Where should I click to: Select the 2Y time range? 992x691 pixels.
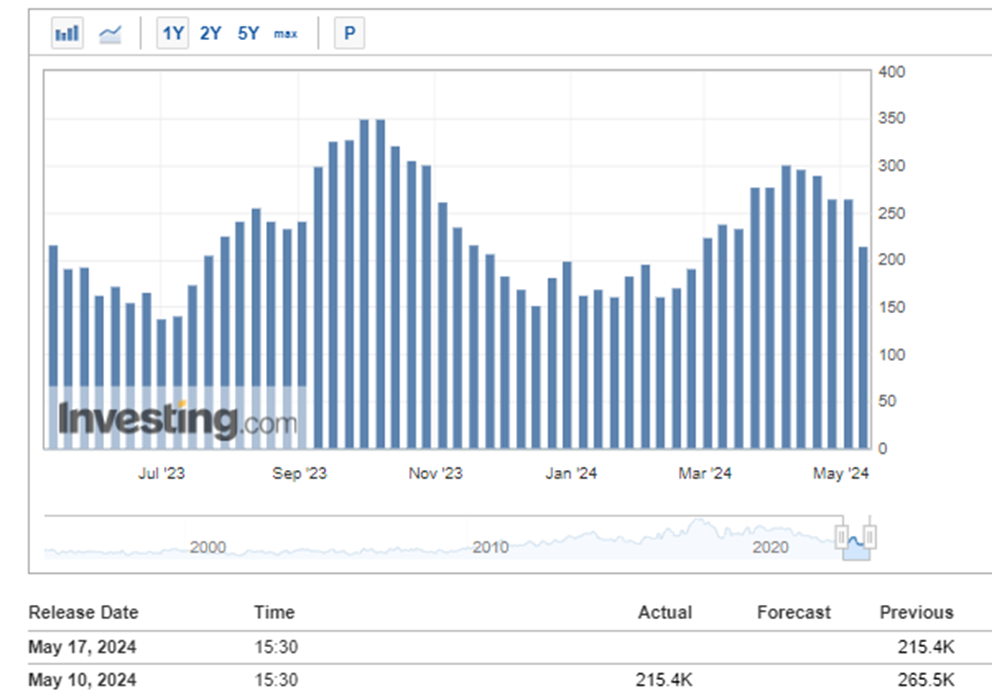(x=211, y=33)
